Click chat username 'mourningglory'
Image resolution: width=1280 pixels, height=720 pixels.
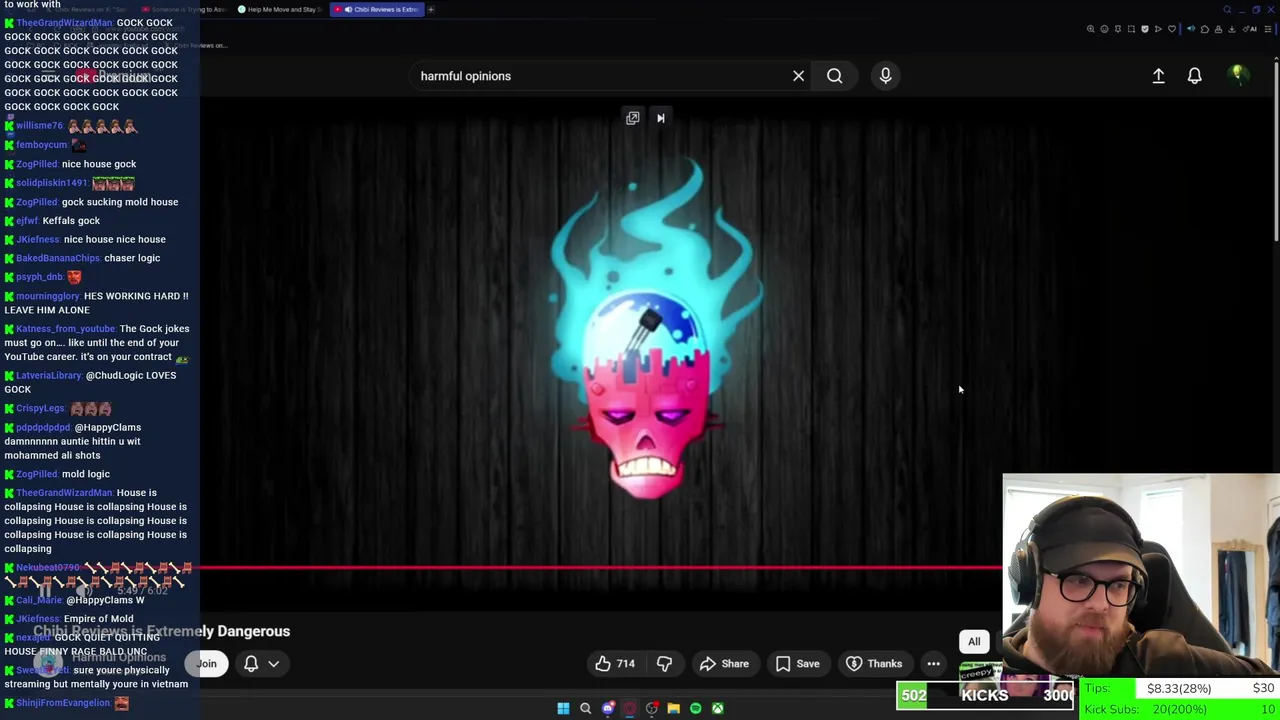pos(47,296)
